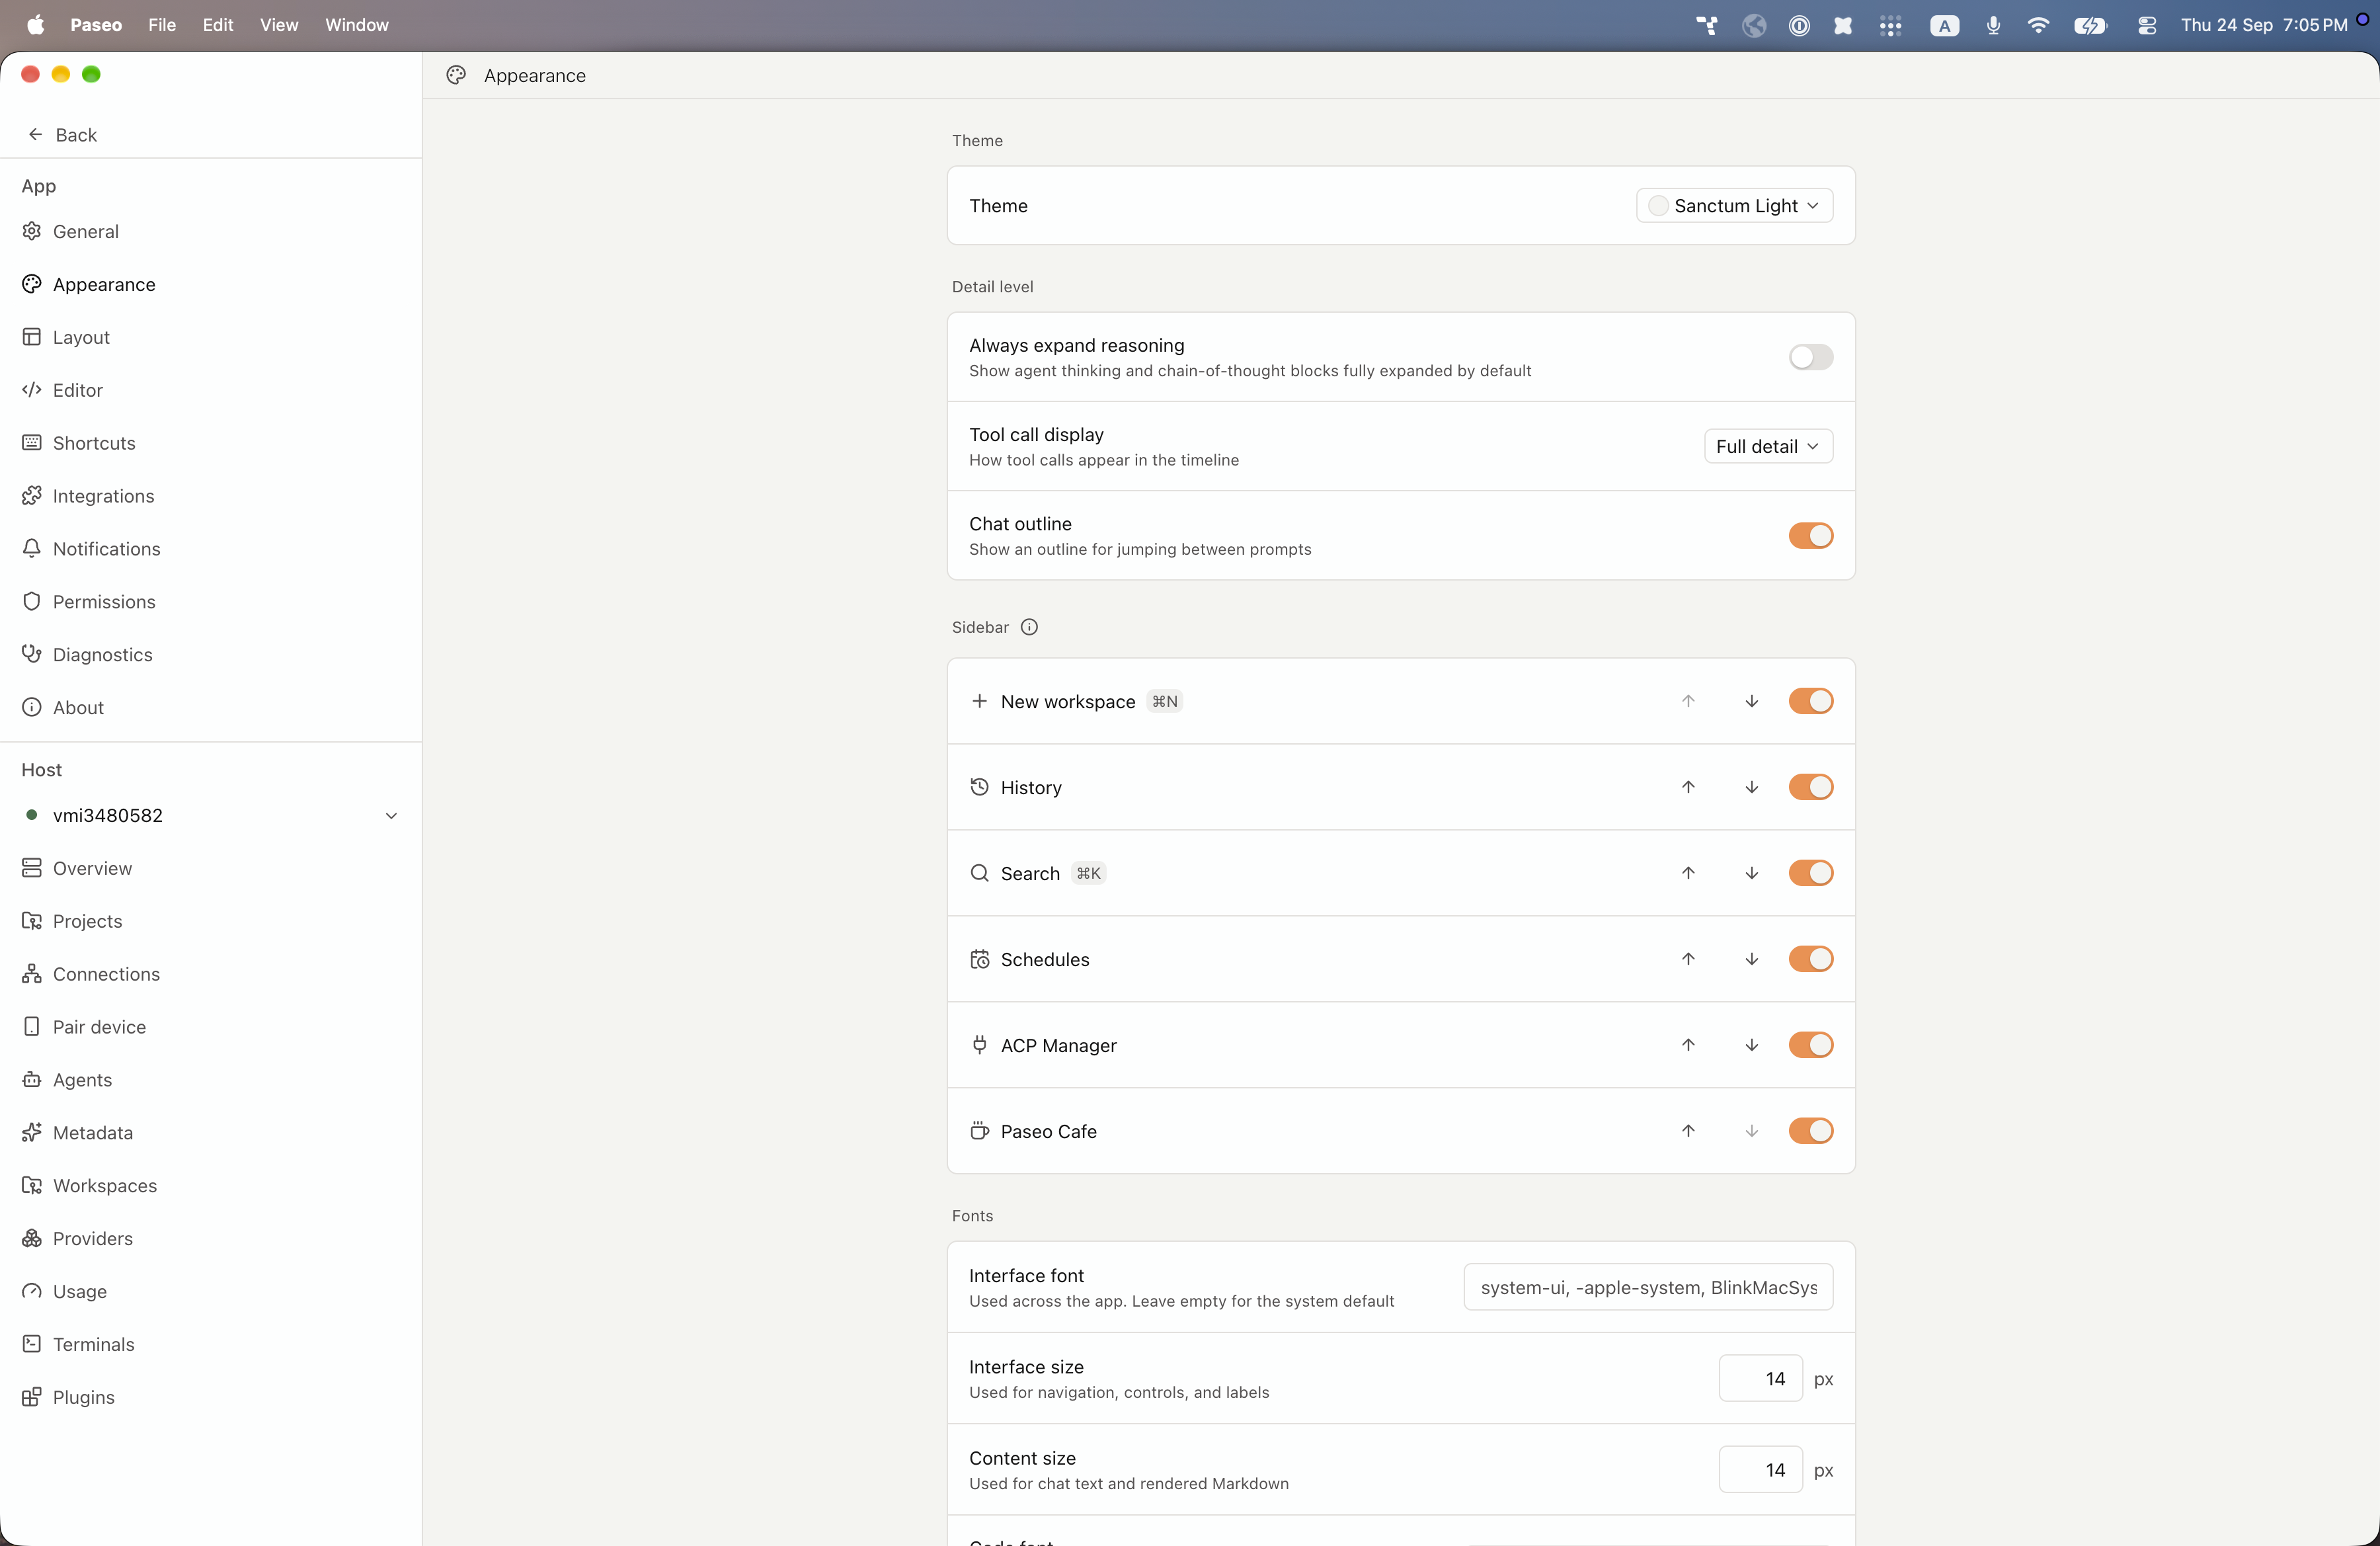2380x1546 pixels.
Task: Expand the vmi3480582 host chevron
Action: (x=391, y=816)
